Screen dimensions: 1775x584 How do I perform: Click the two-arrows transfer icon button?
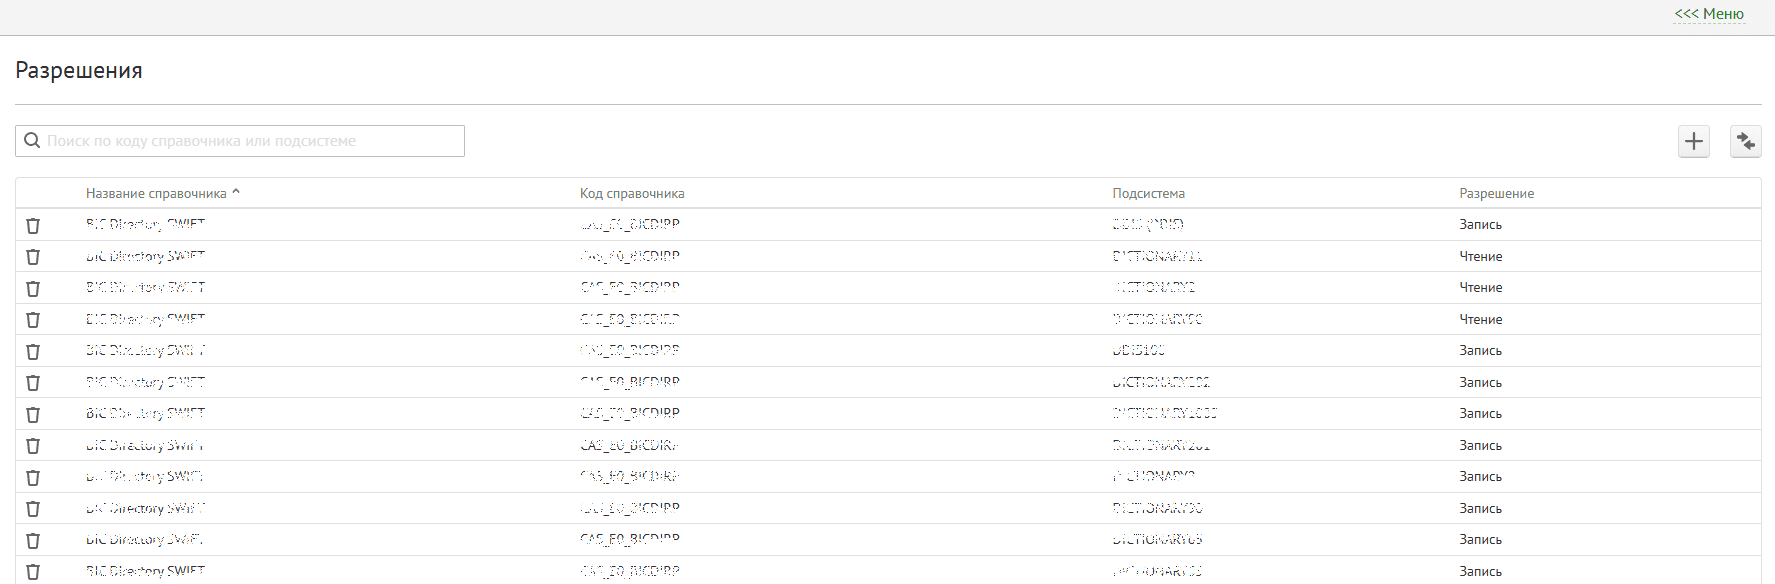(x=1745, y=141)
